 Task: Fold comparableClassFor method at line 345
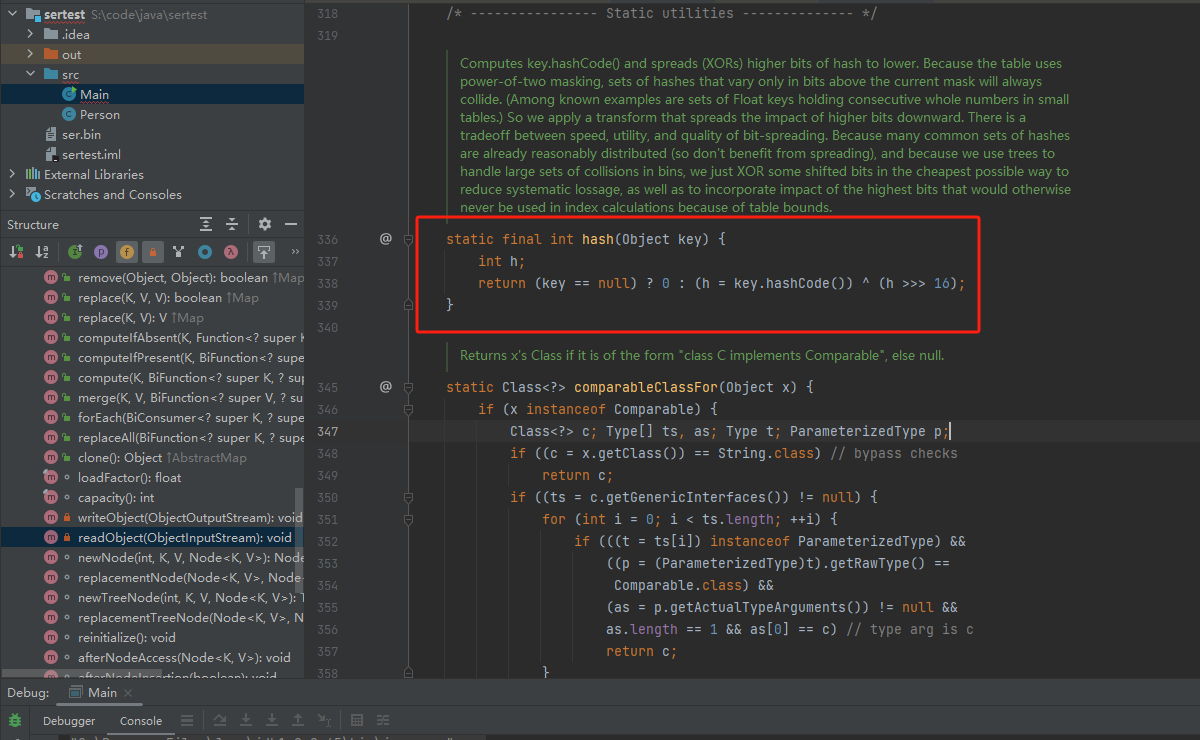(408, 387)
